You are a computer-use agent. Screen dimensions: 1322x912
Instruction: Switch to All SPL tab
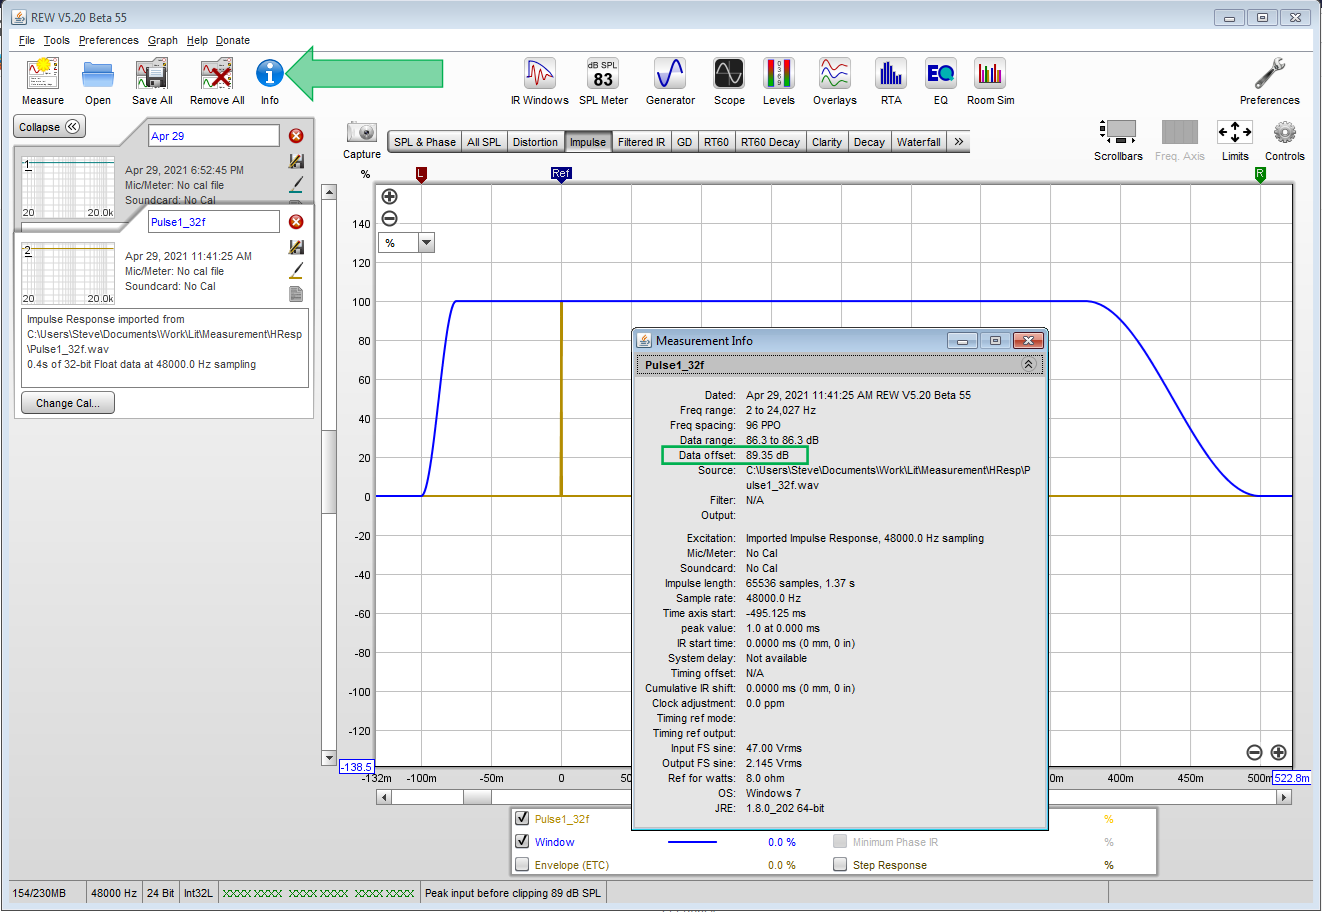point(484,142)
